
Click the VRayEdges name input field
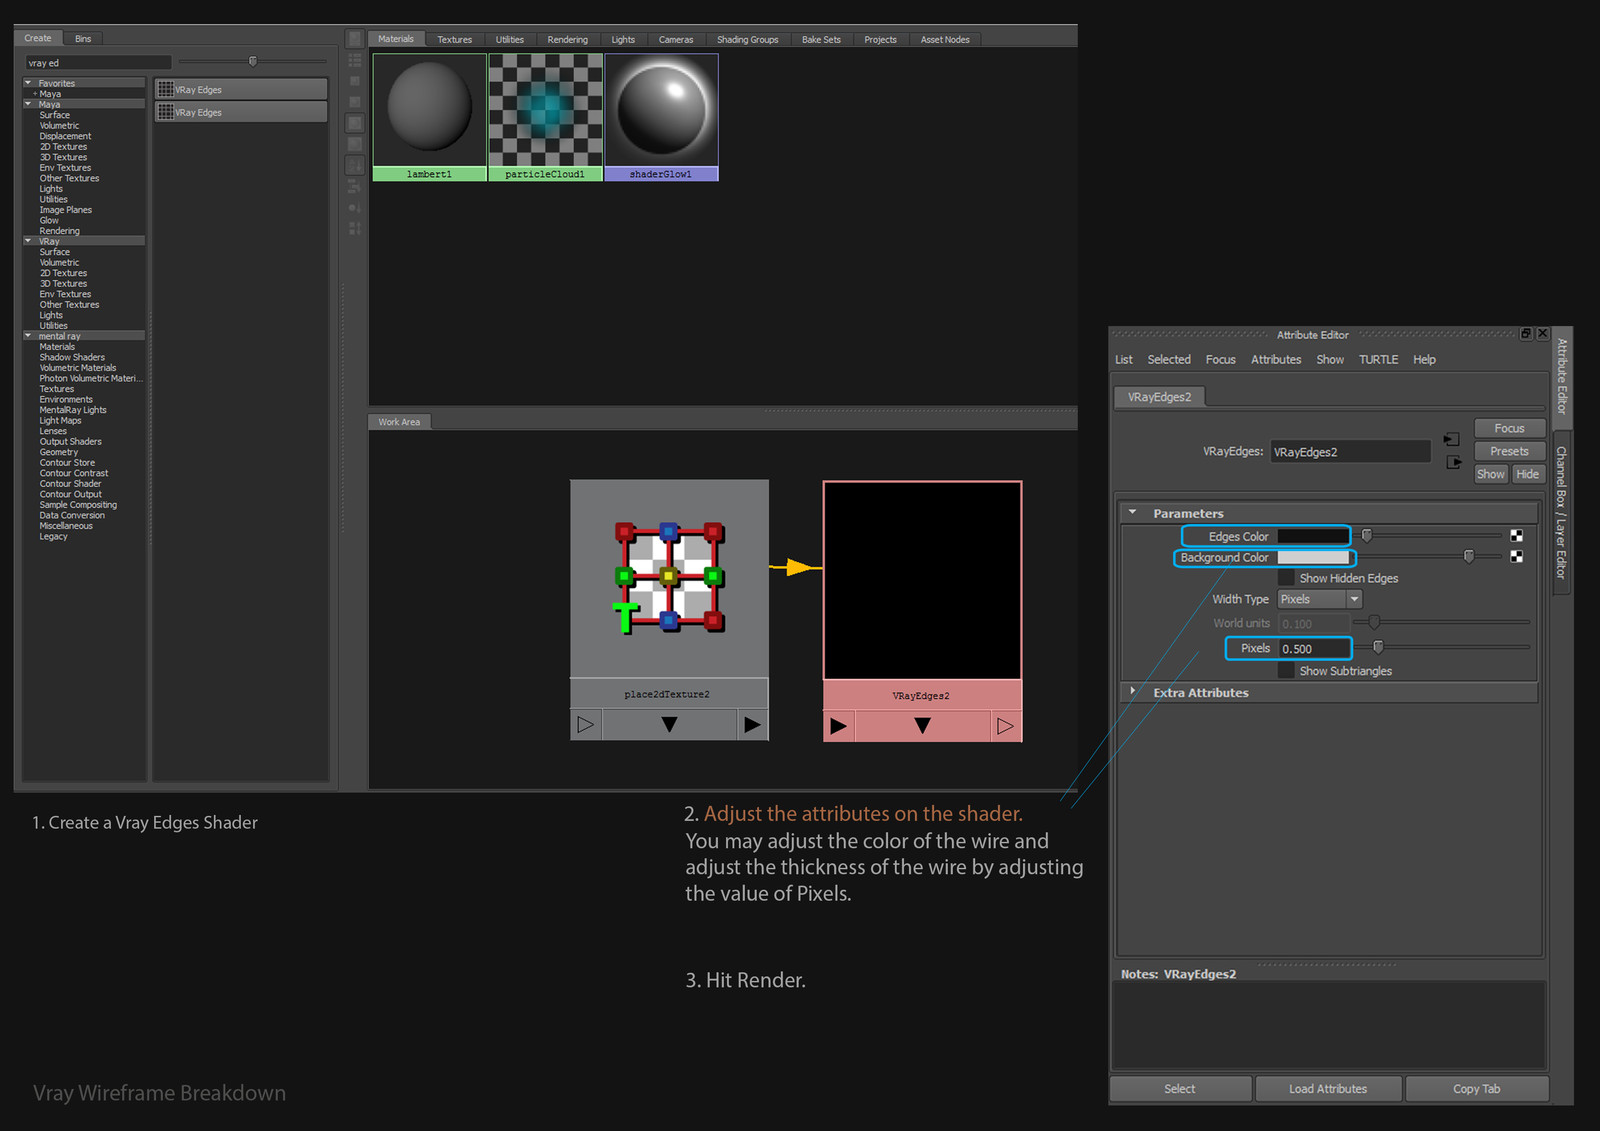click(1350, 452)
